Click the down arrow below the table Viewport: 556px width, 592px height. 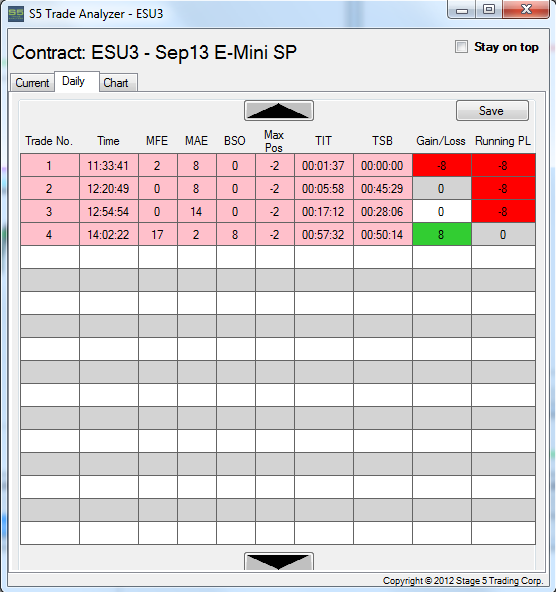[x=279, y=561]
